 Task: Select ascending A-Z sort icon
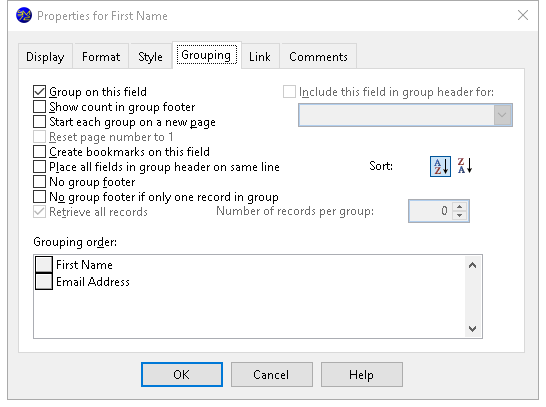440,166
